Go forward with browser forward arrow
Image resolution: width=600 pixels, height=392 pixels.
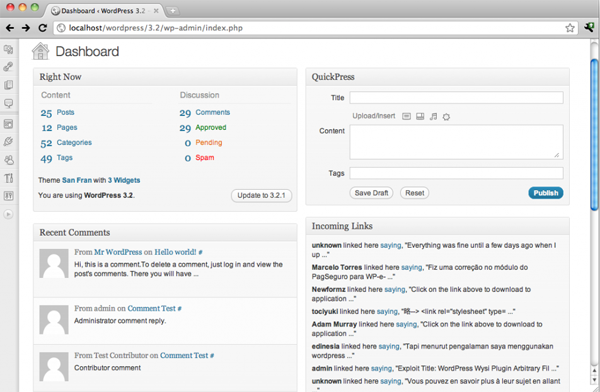[26, 28]
